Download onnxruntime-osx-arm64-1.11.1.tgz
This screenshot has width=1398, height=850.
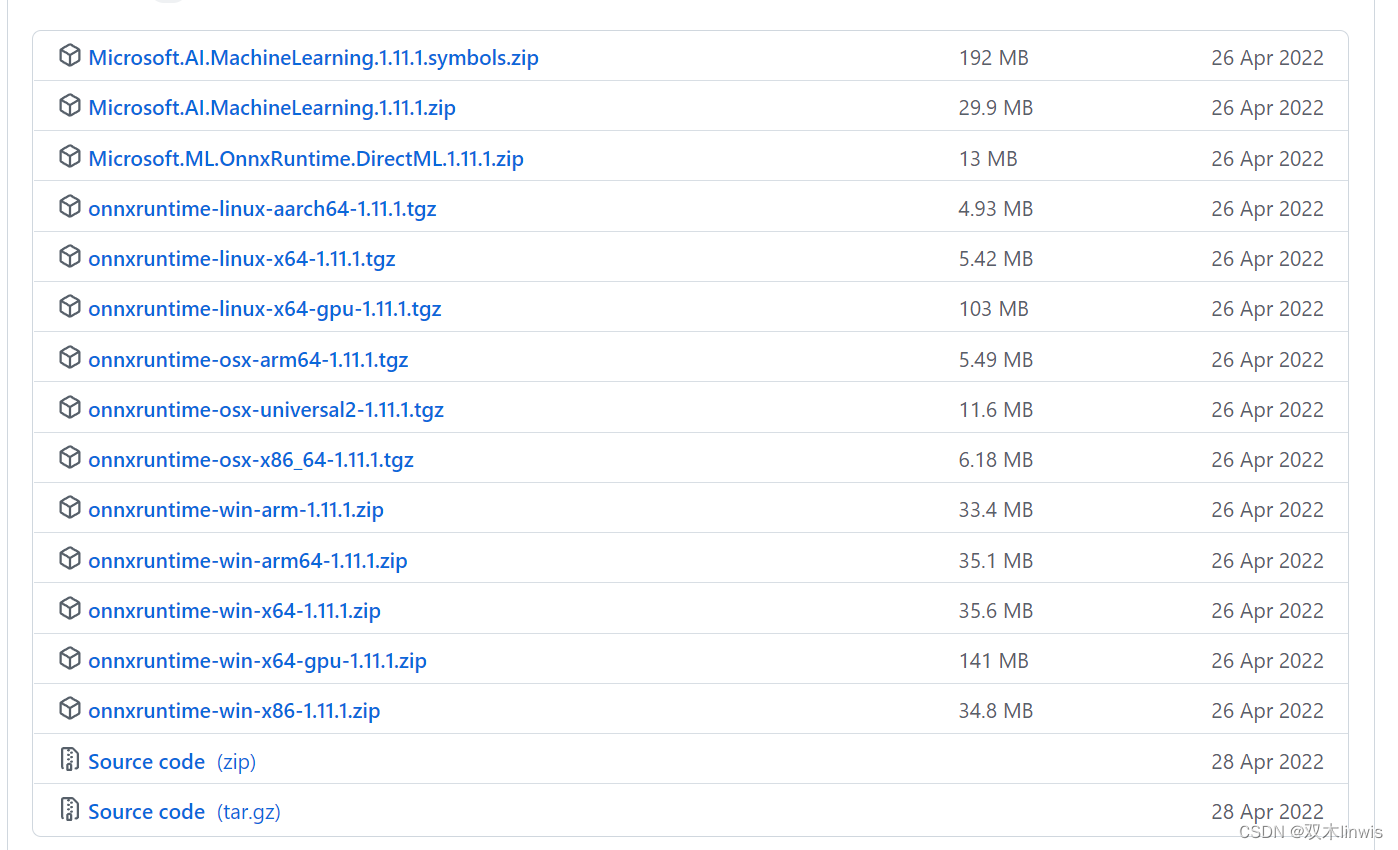pyautogui.click(x=248, y=360)
